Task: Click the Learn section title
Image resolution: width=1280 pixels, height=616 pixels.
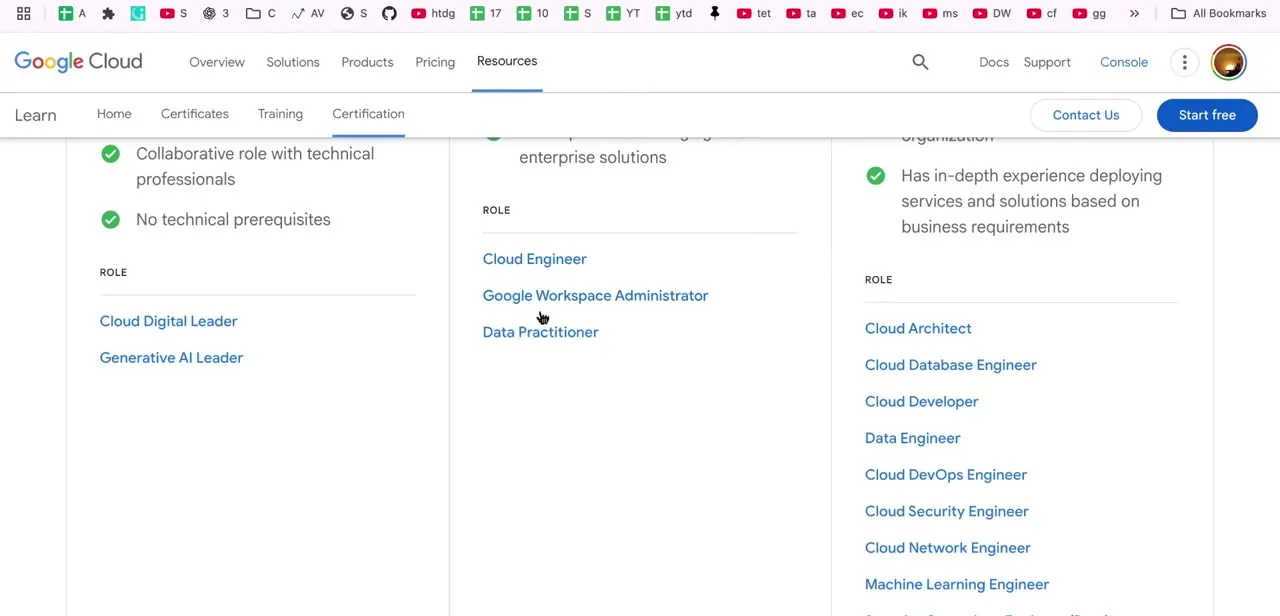Action: (x=35, y=115)
